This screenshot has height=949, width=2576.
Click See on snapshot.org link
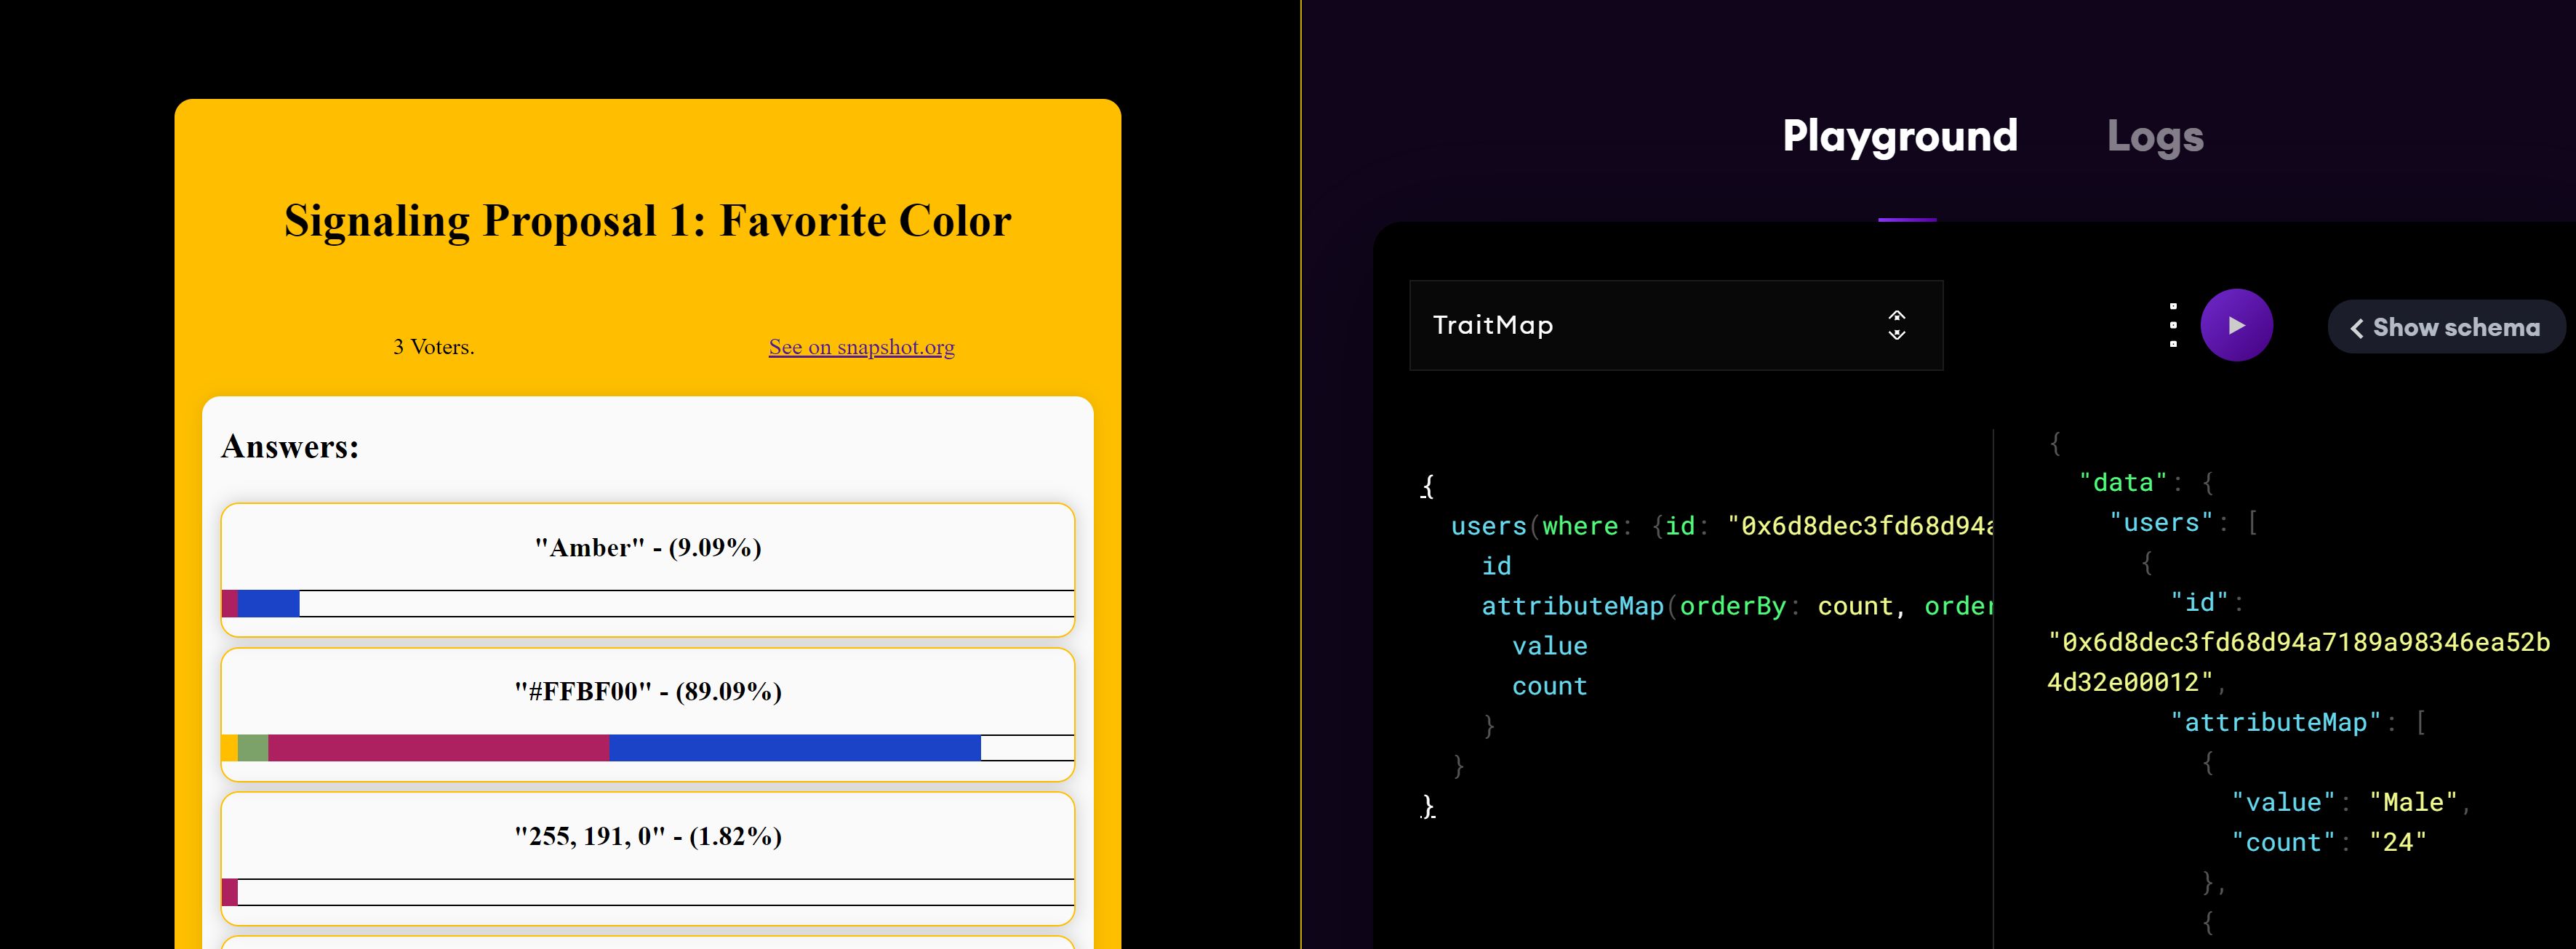pos(861,345)
